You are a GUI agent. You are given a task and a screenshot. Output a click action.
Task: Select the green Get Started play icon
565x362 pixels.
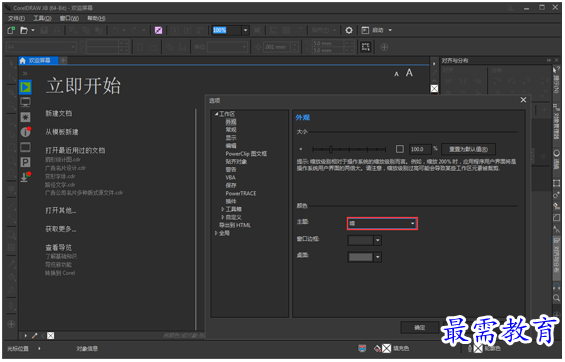[x=25, y=87]
